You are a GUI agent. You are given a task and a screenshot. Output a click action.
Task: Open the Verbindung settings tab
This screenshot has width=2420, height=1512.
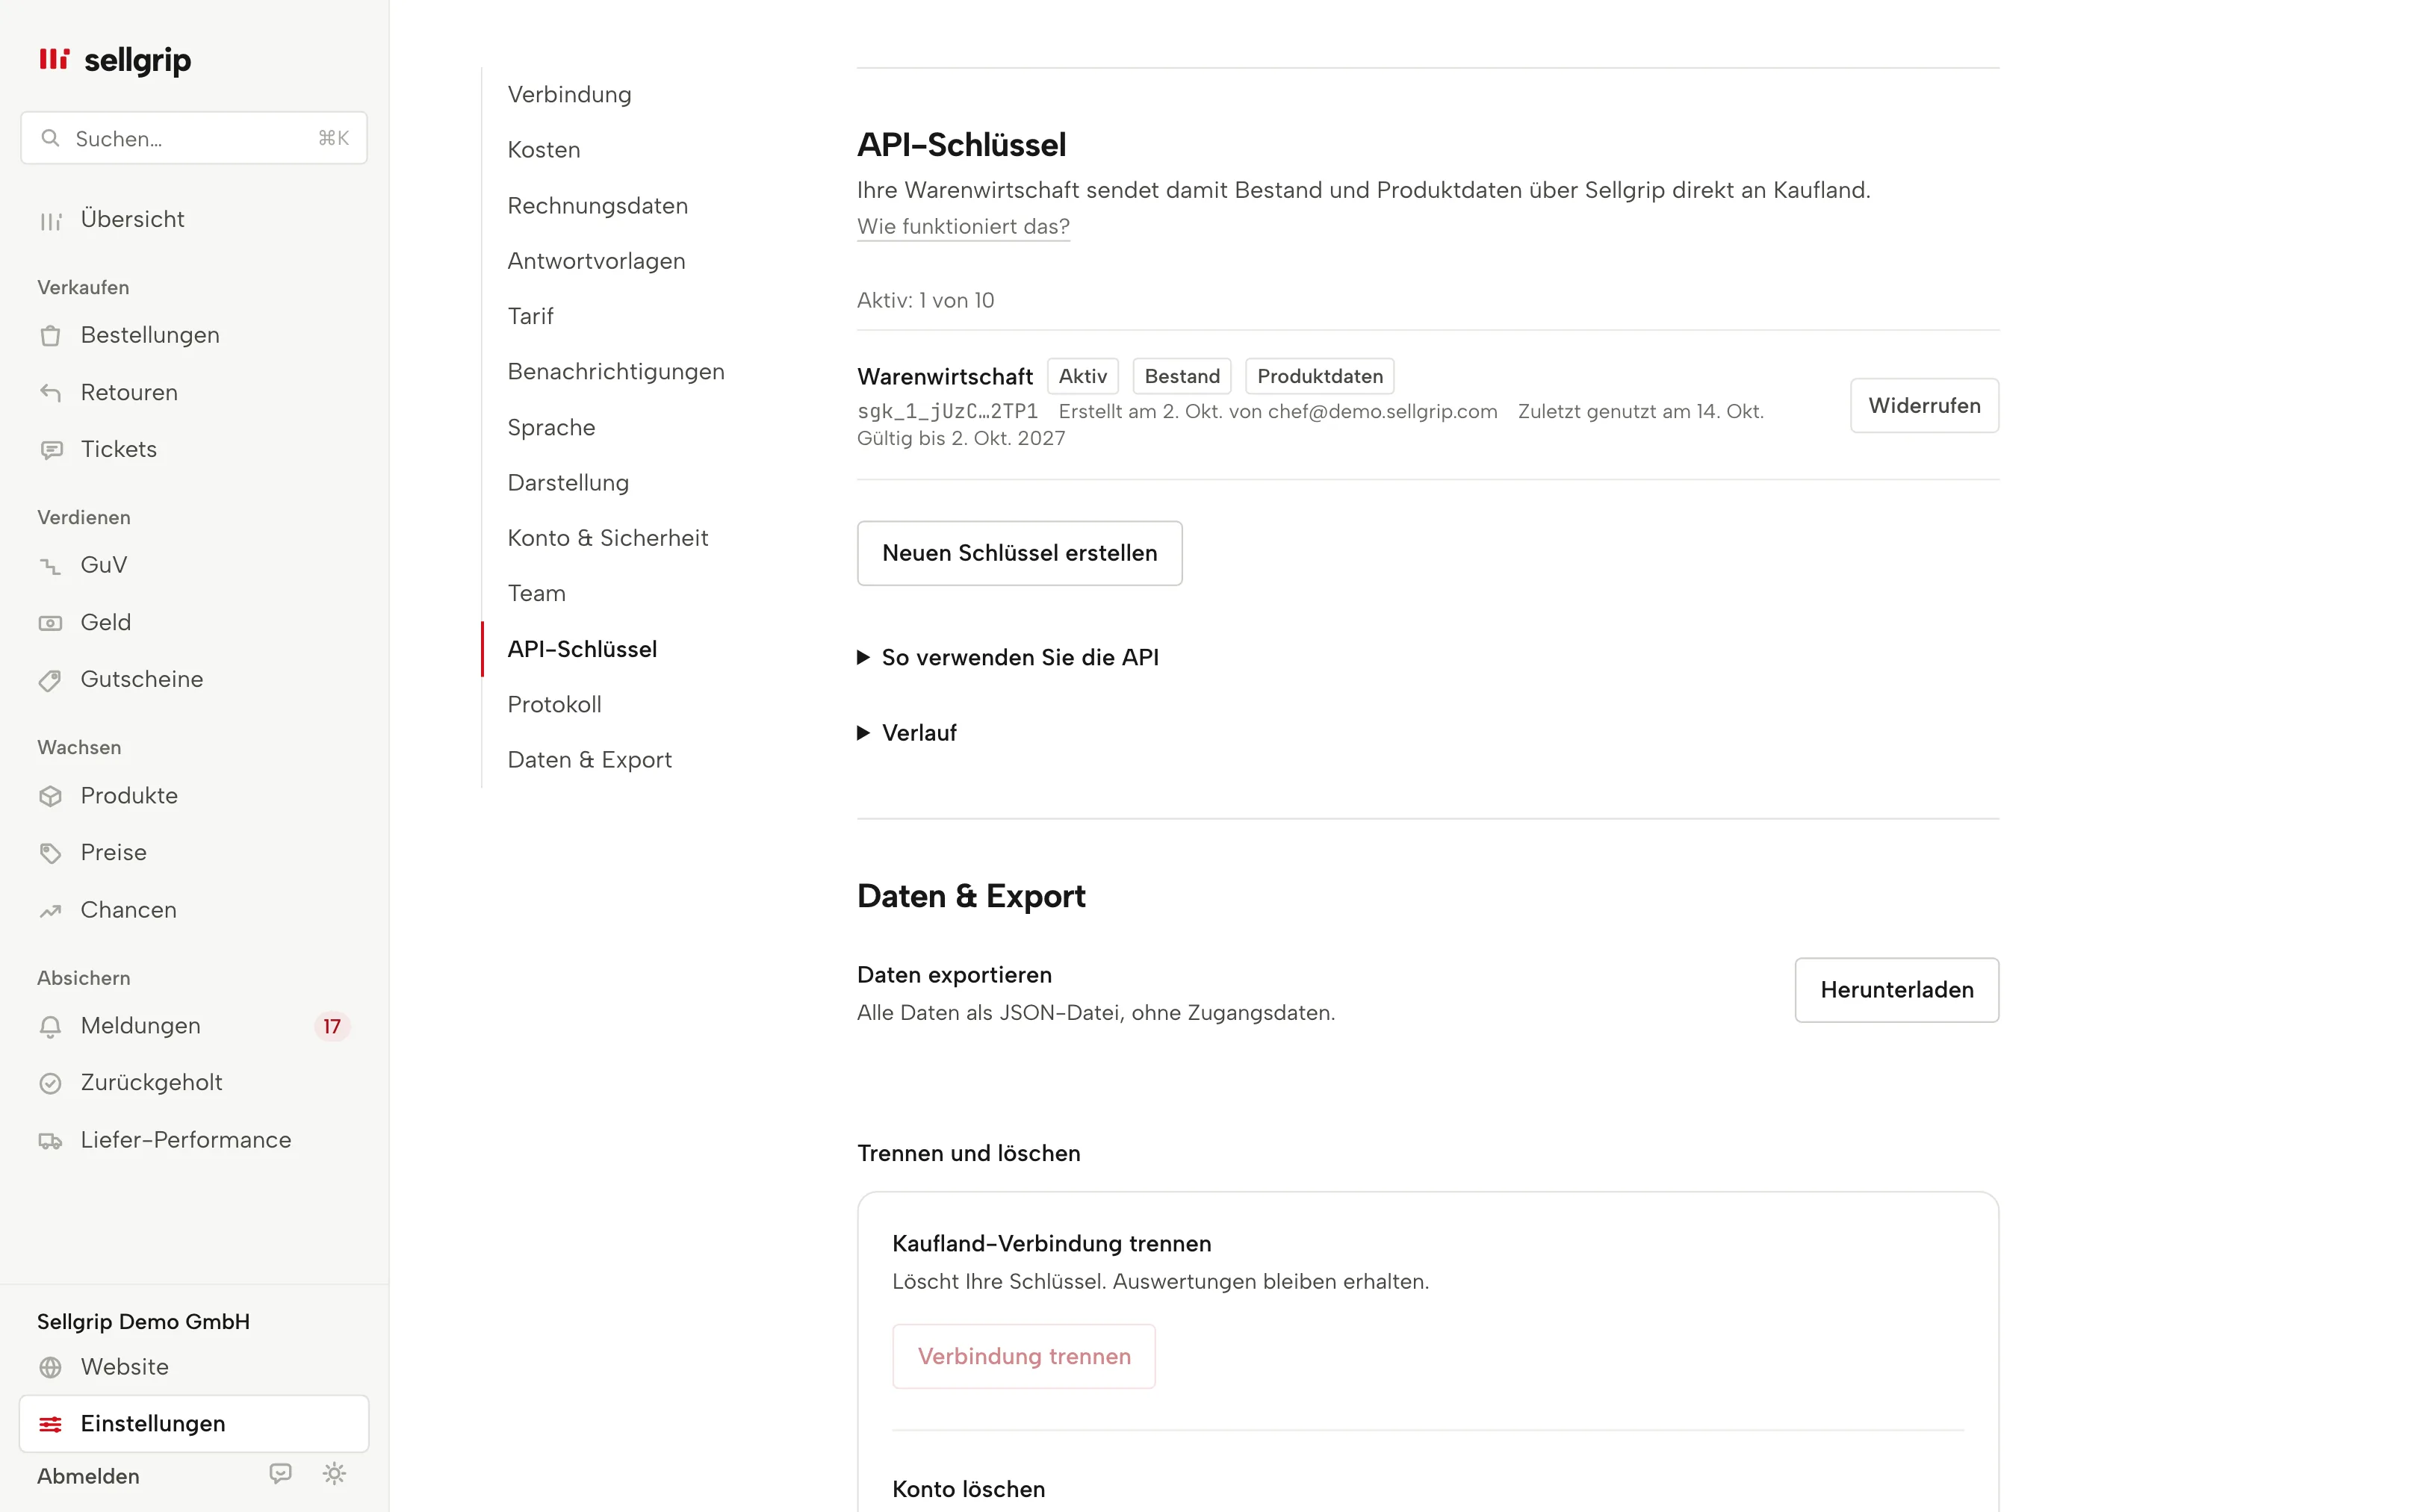pyautogui.click(x=569, y=94)
